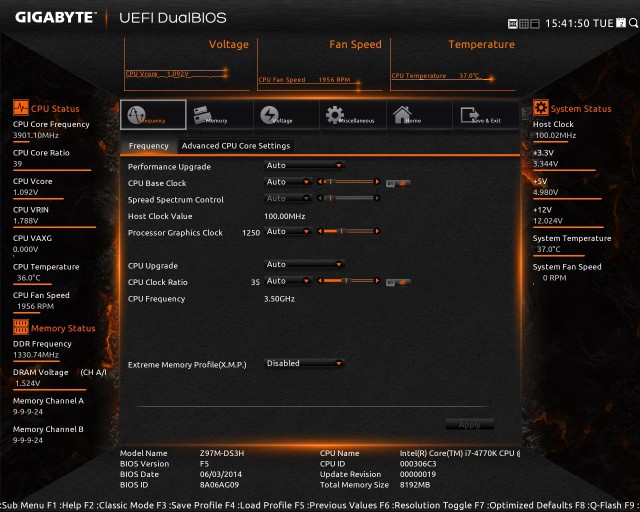Click the +12V reading 12.024V

pyautogui.click(x=548, y=221)
